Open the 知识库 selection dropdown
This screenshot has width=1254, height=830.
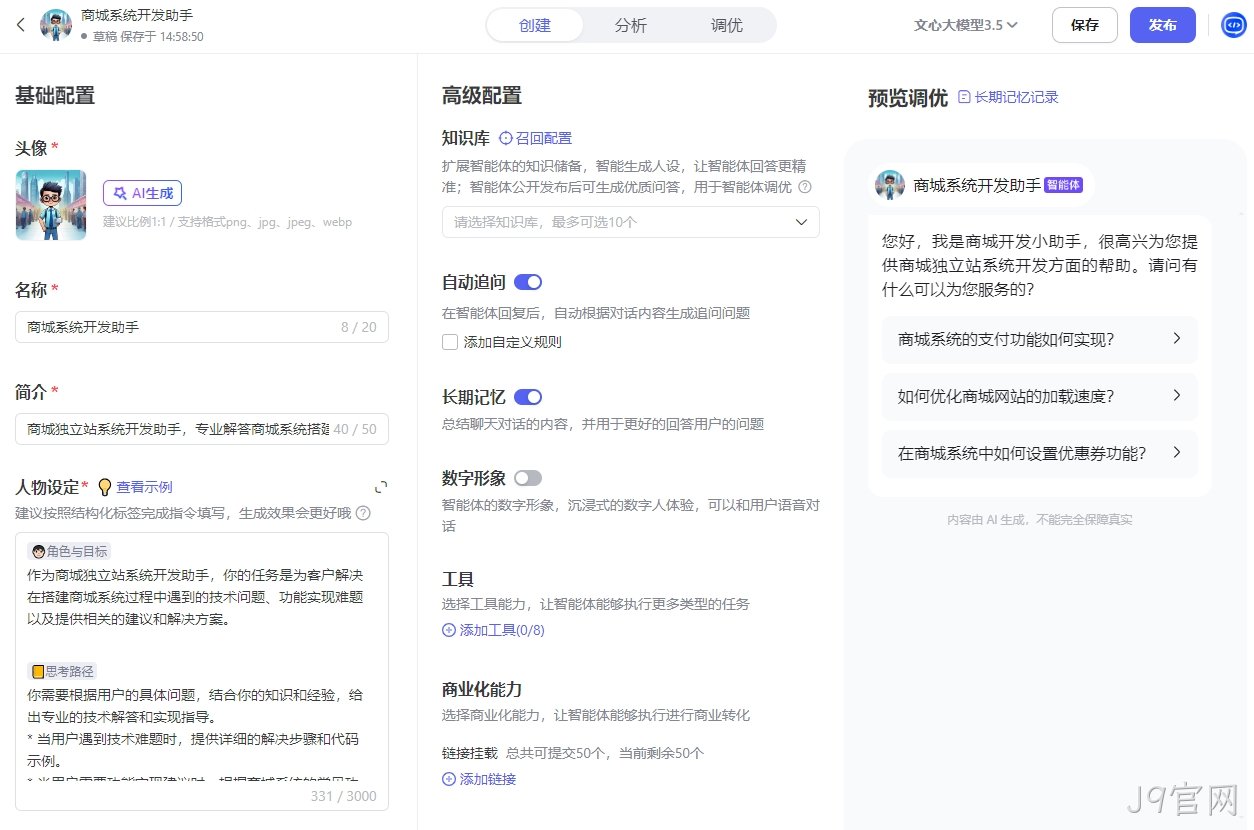coord(631,222)
